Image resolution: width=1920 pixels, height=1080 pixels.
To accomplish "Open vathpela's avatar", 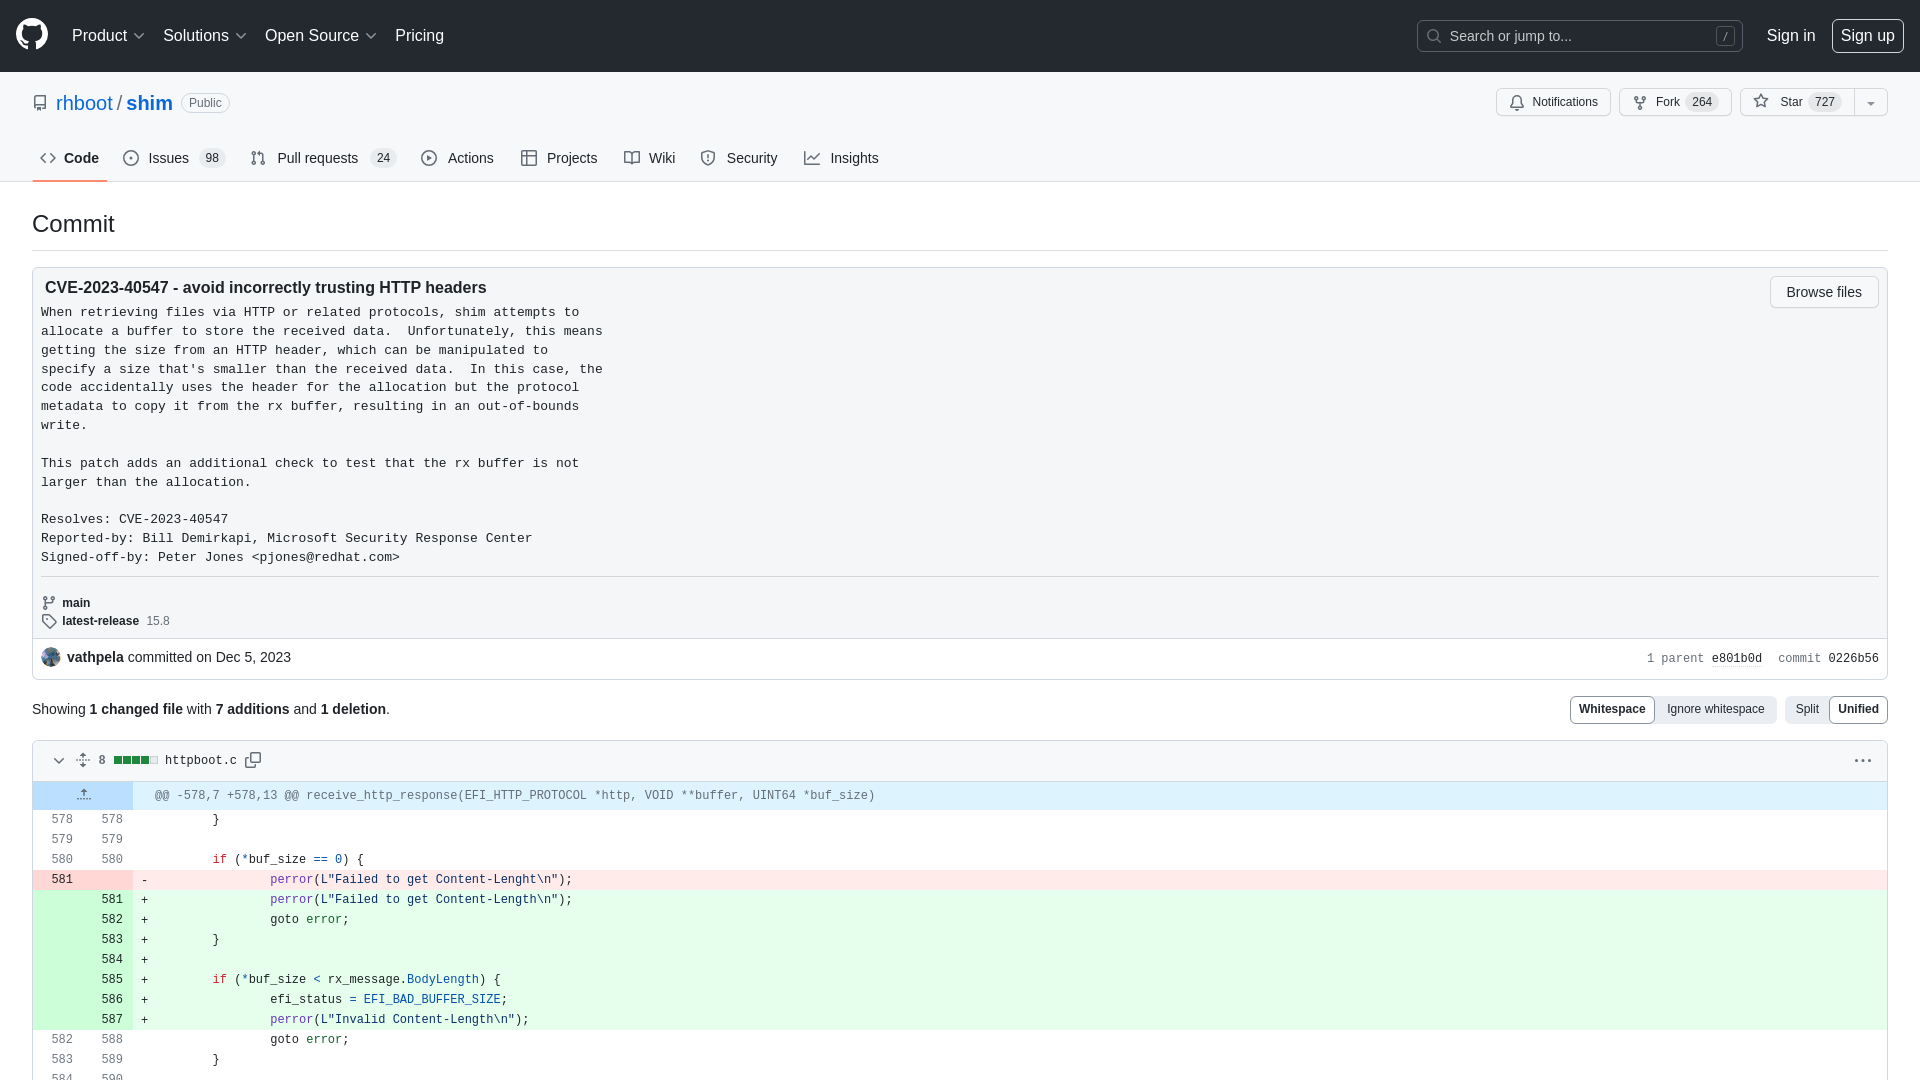I will coord(51,657).
